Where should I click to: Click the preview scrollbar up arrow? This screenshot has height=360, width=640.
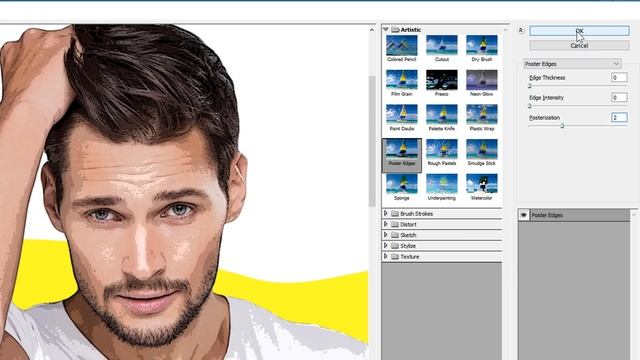pos(372,30)
